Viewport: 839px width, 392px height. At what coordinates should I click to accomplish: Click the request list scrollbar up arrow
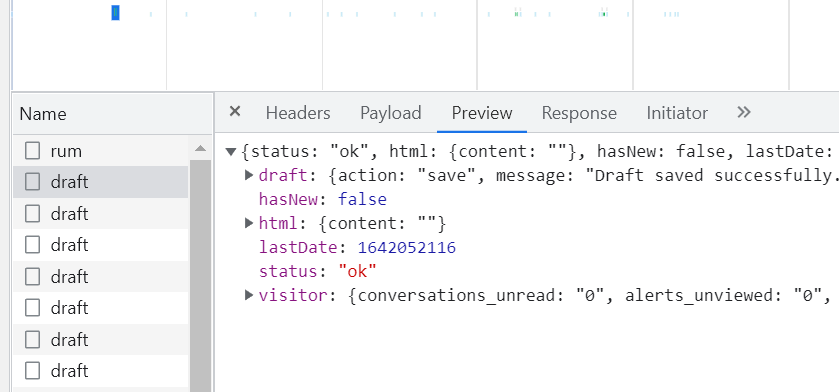pyautogui.click(x=201, y=149)
